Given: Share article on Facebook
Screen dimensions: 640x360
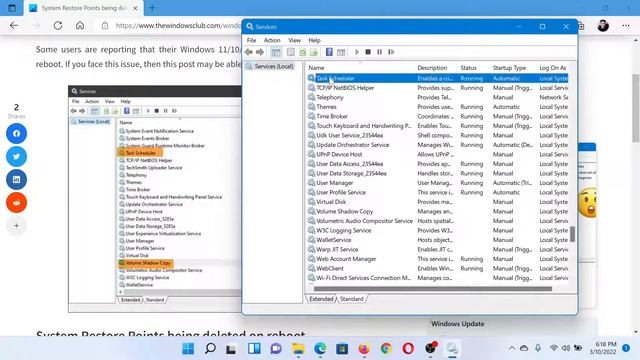Looking at the screenshot, I should click(x=16, y=133).
